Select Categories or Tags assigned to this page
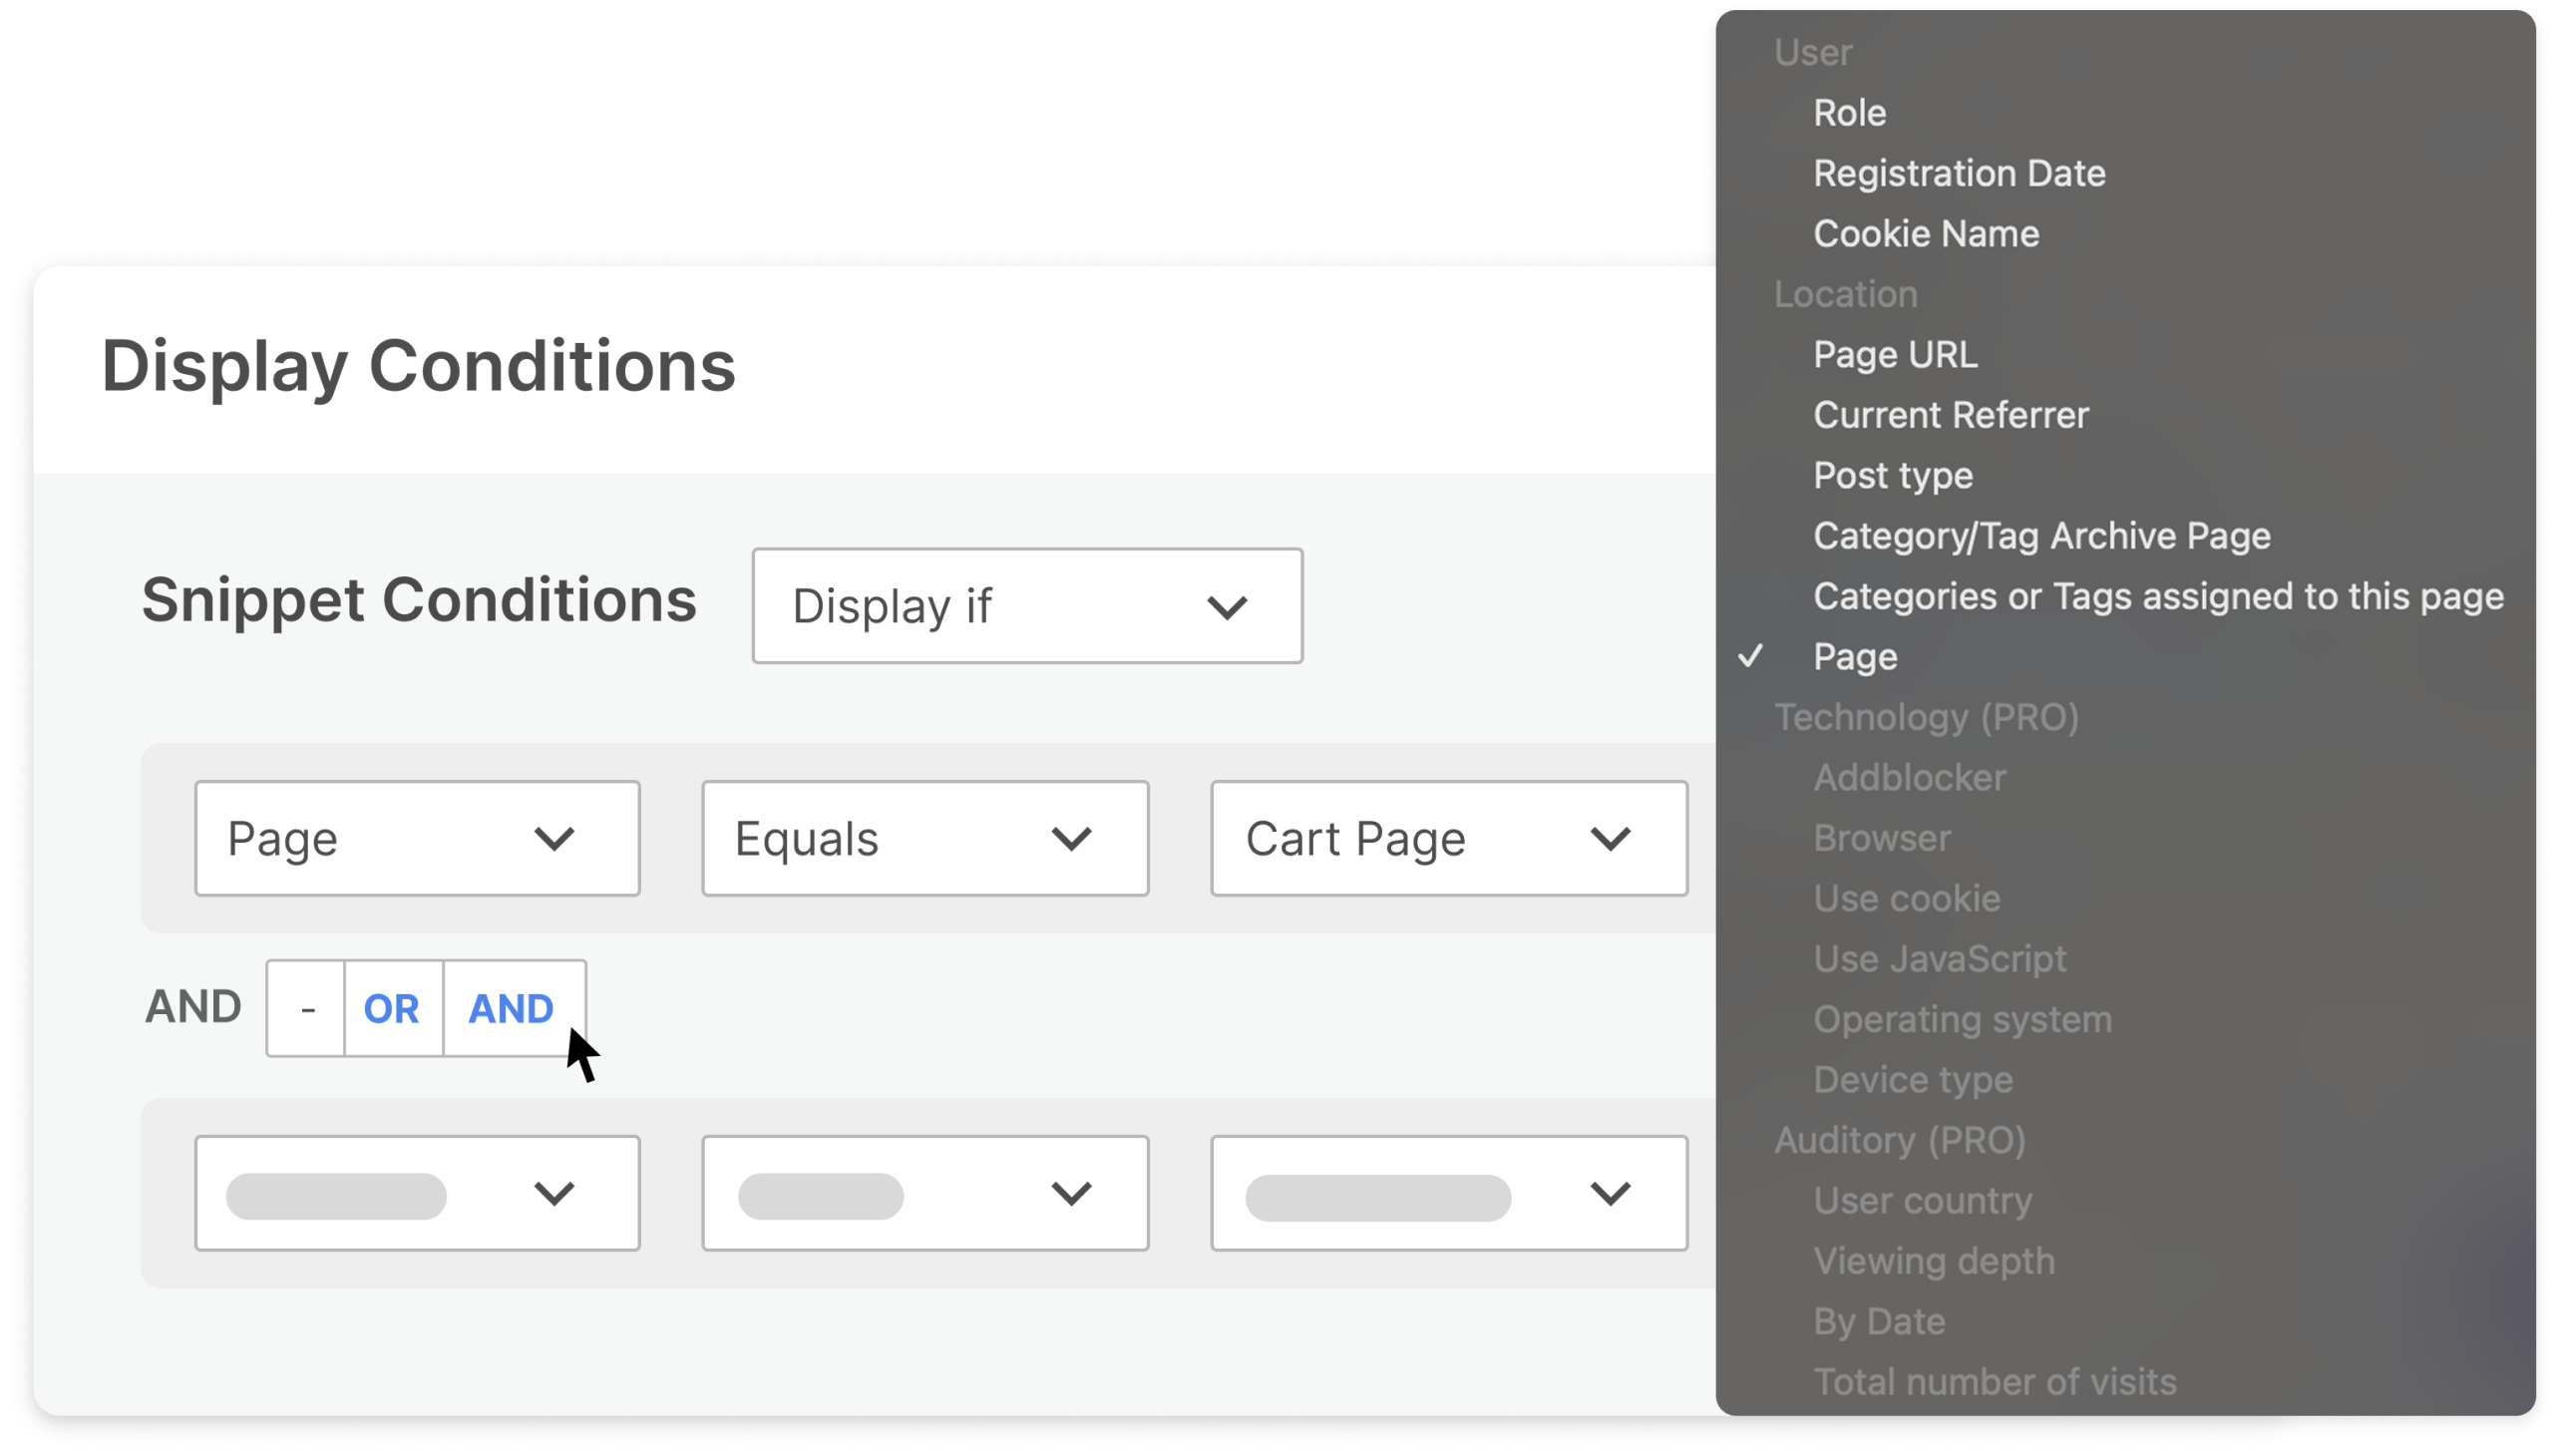 click(2158, 597)
